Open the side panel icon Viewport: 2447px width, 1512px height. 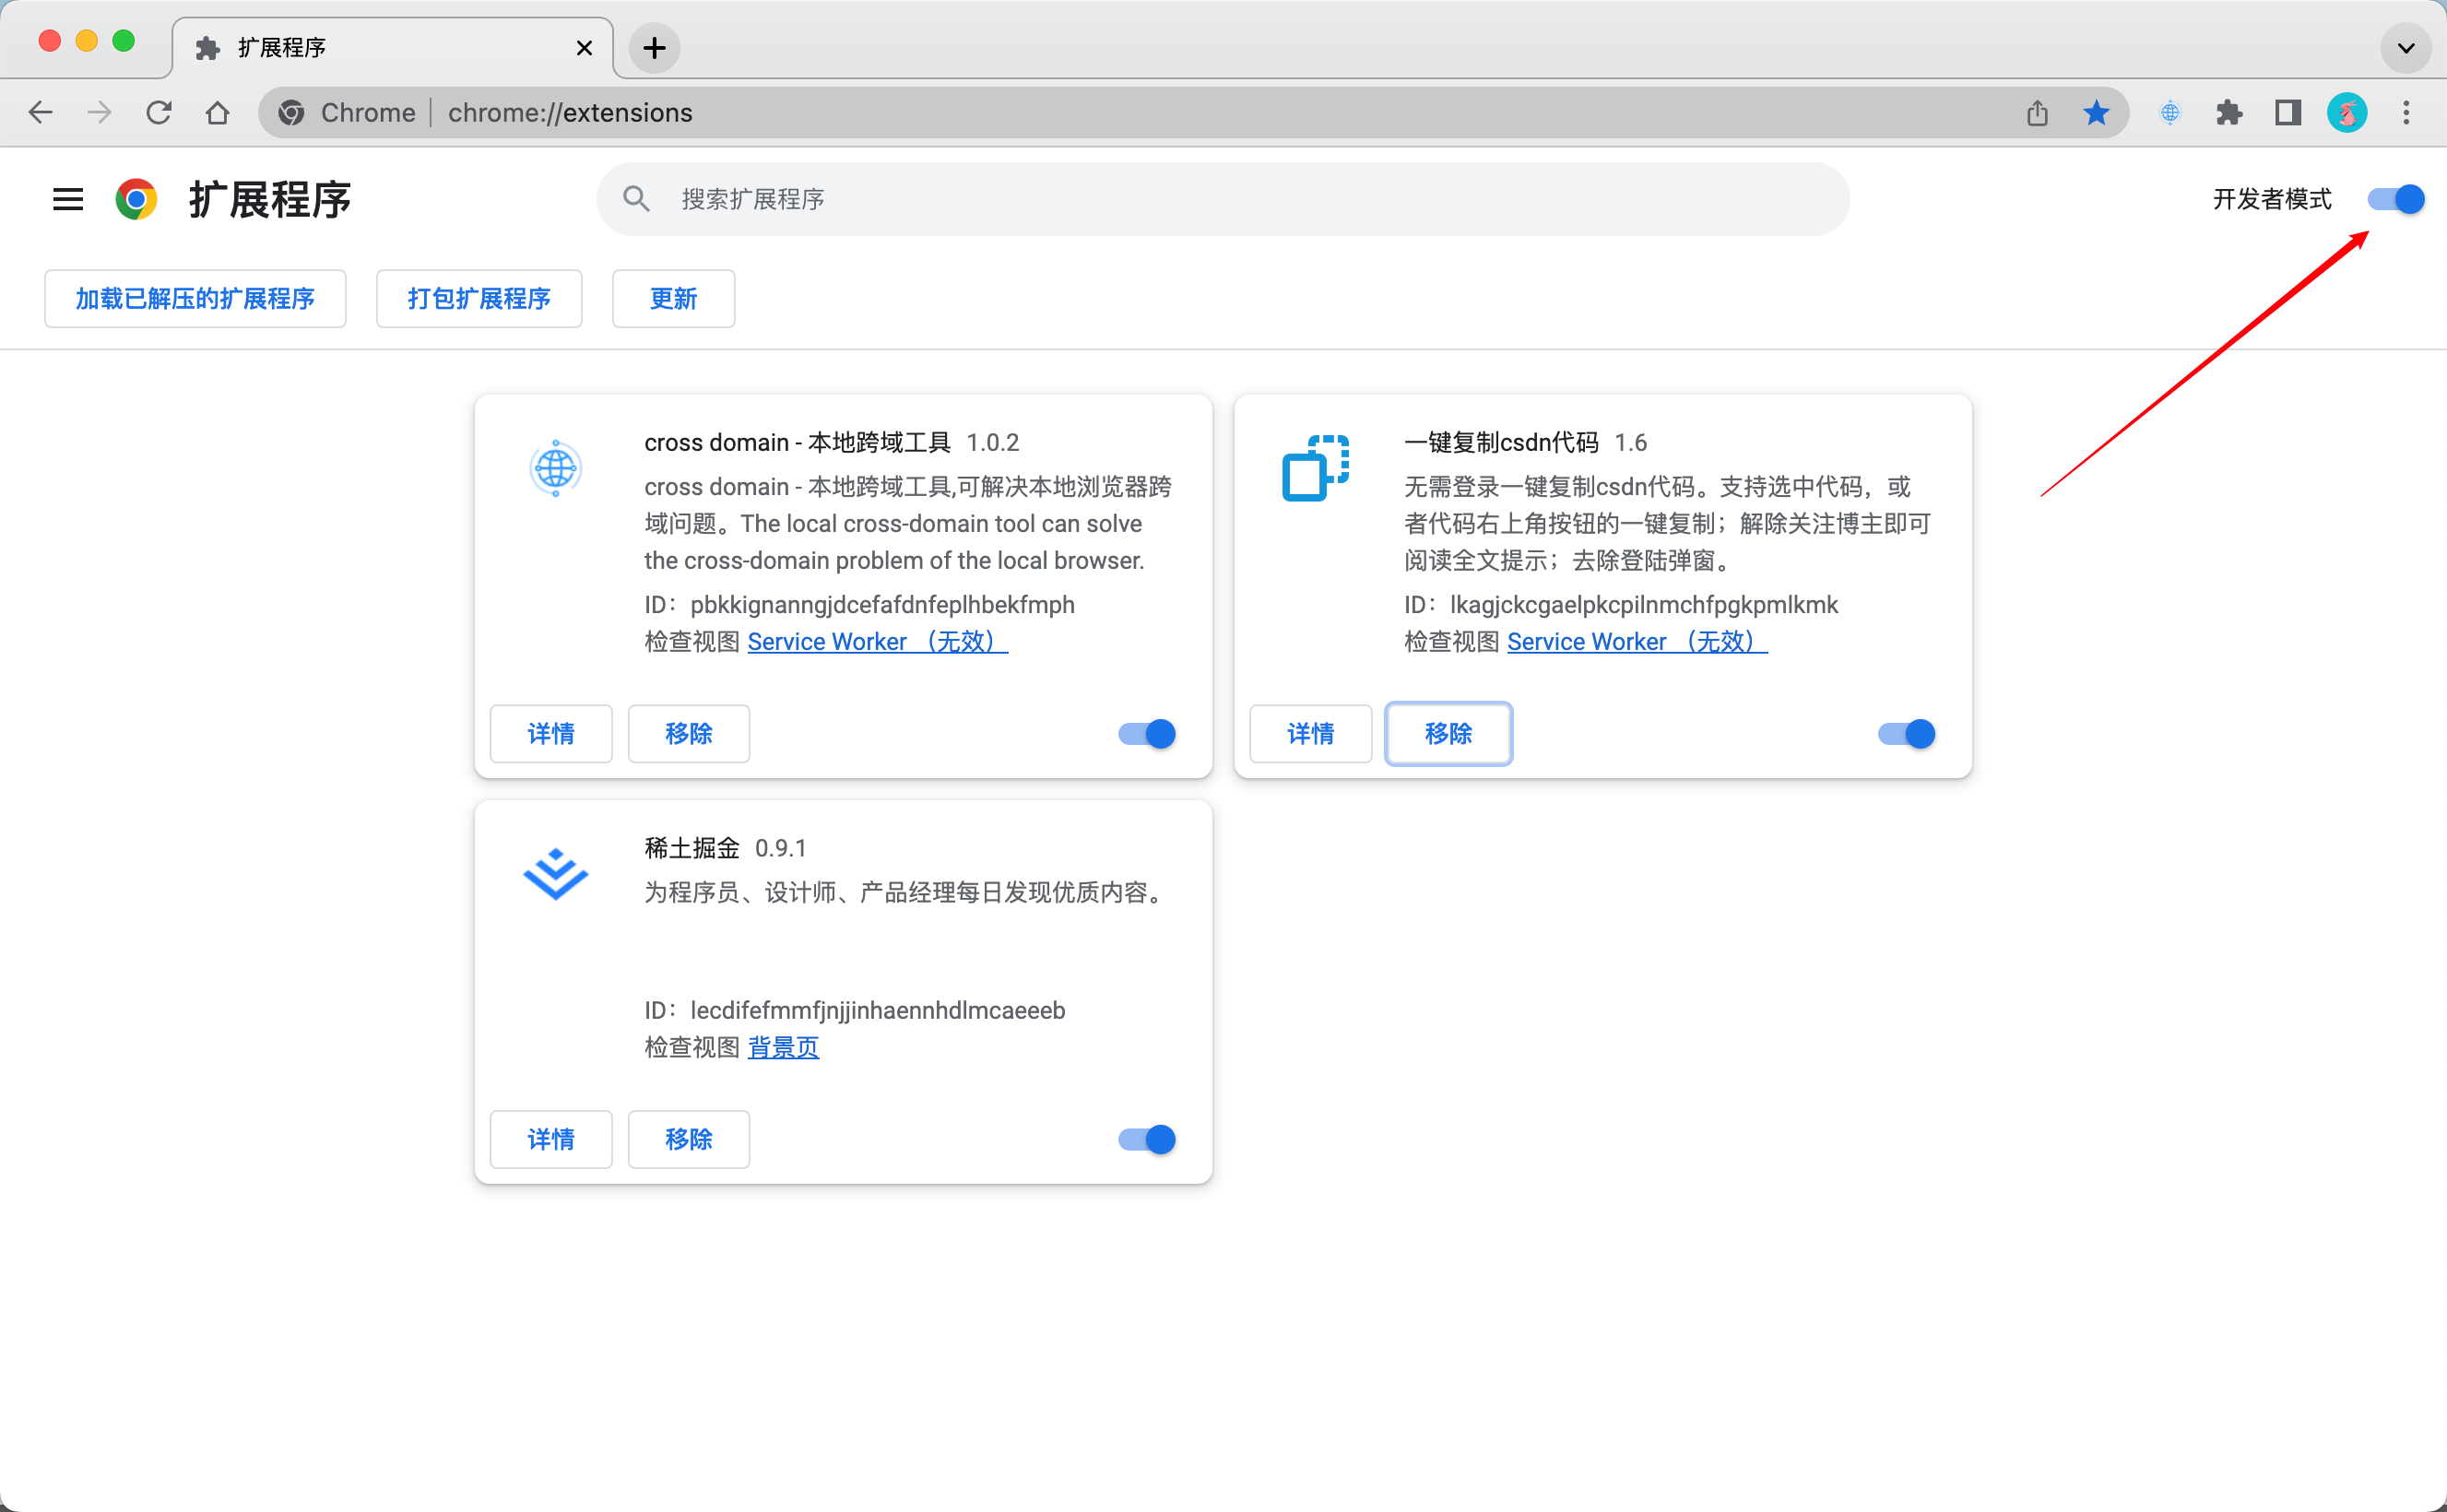pyautogui.click(x=2287, y=112)
